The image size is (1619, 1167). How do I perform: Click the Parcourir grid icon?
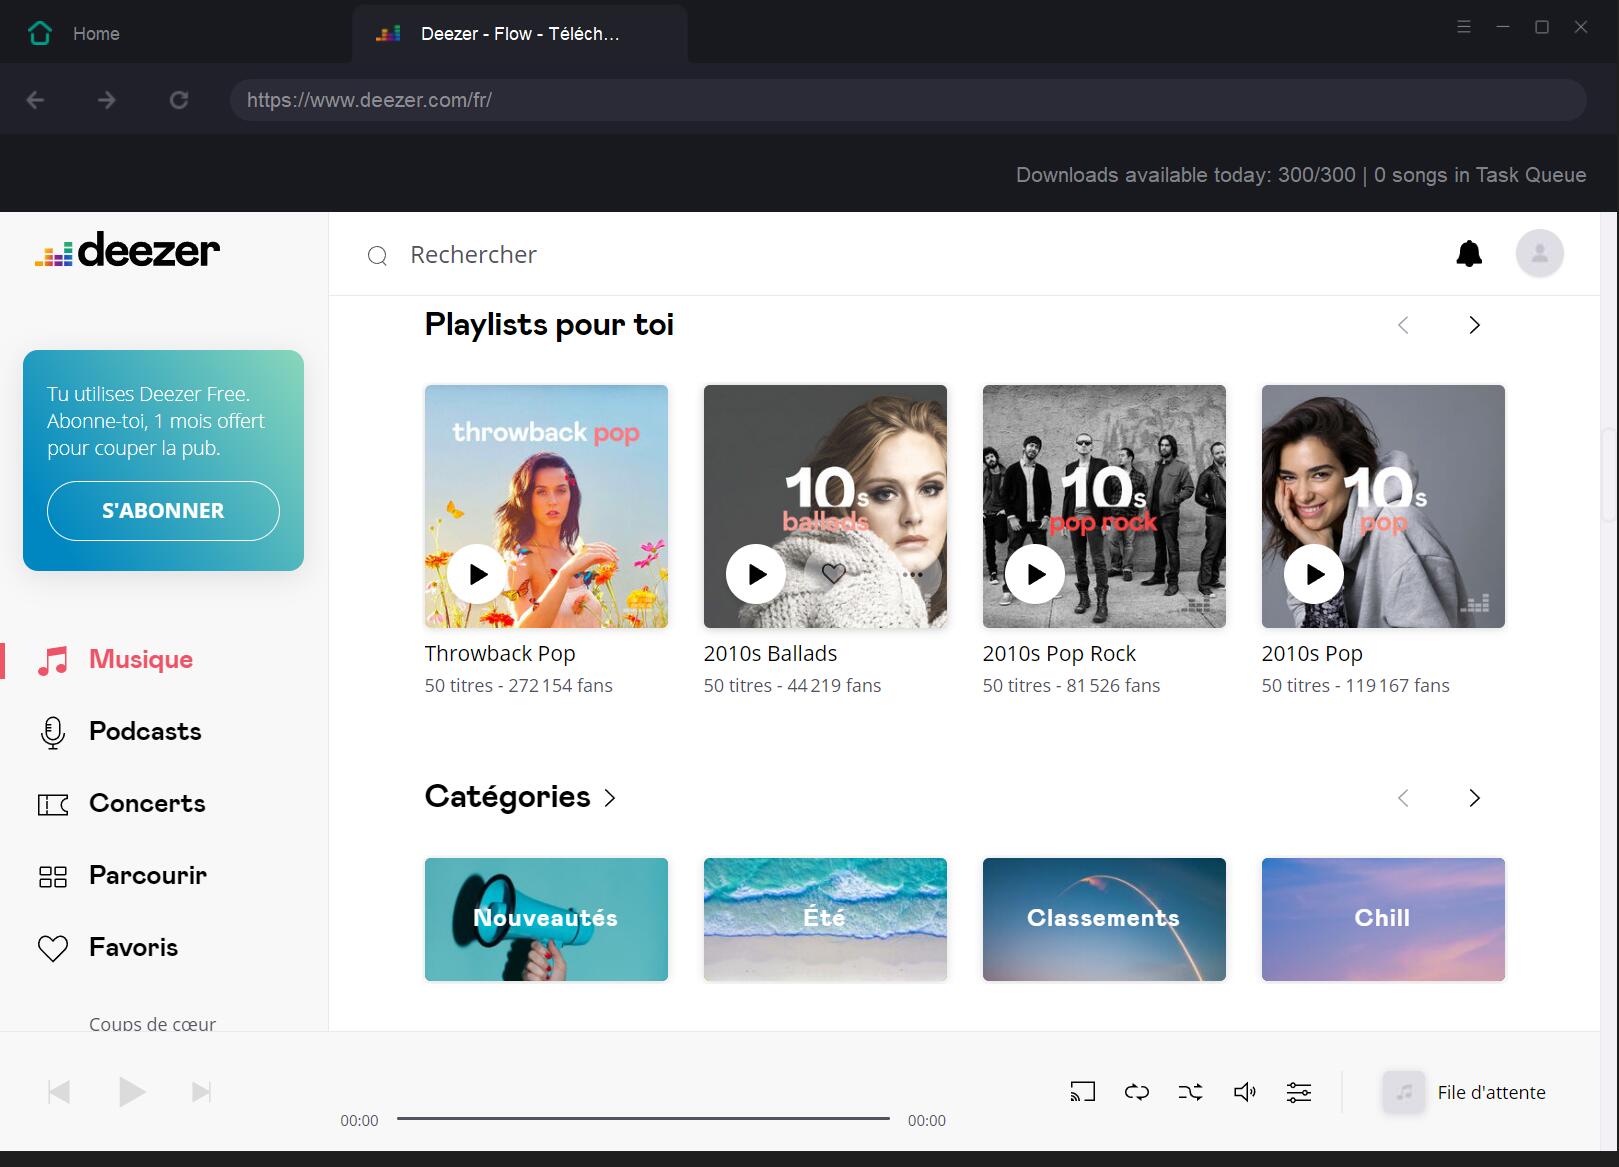coord(53,877)
